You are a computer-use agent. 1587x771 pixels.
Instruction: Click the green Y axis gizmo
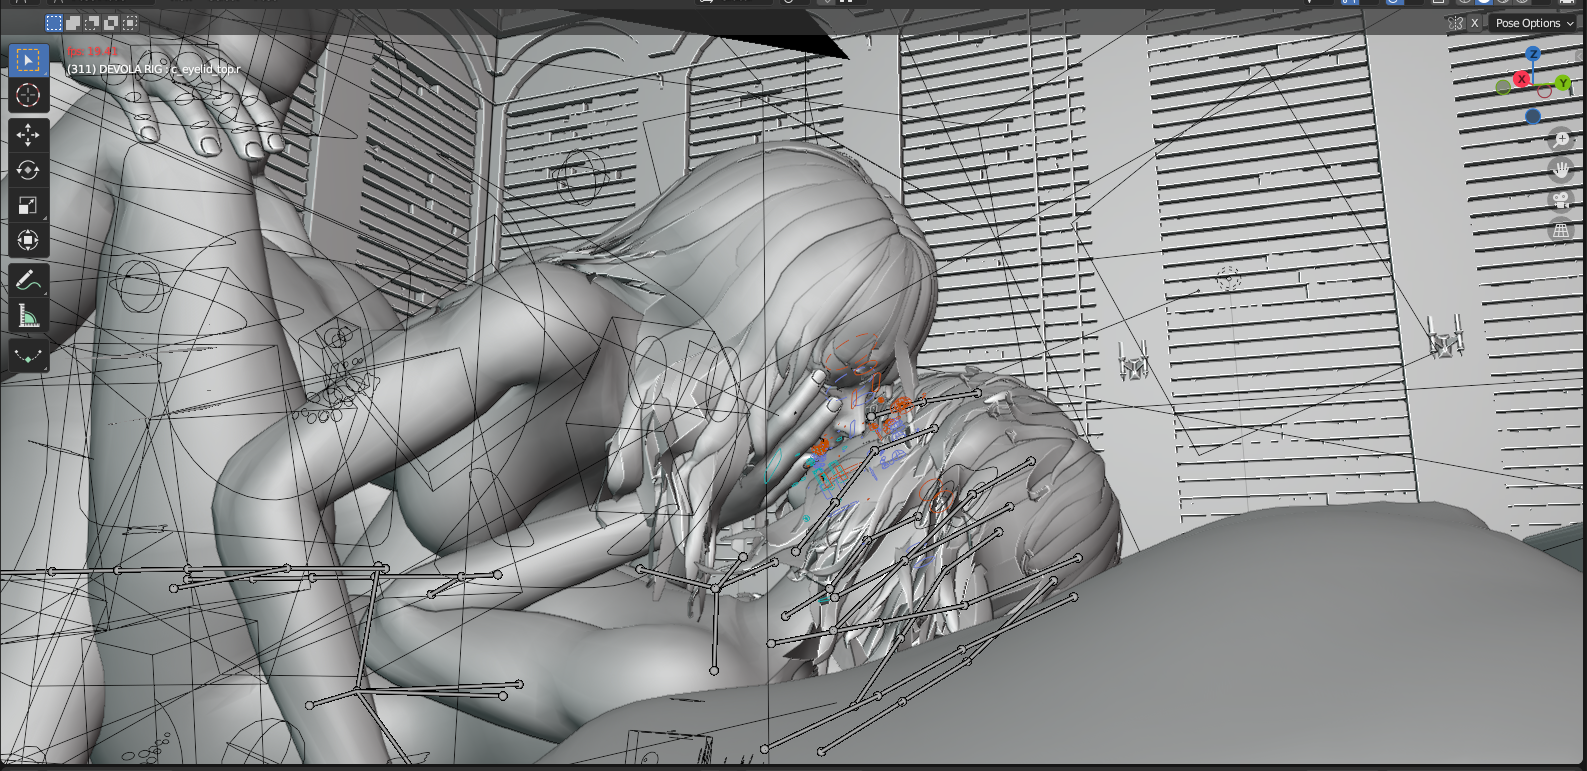[x=1562, y=83]
